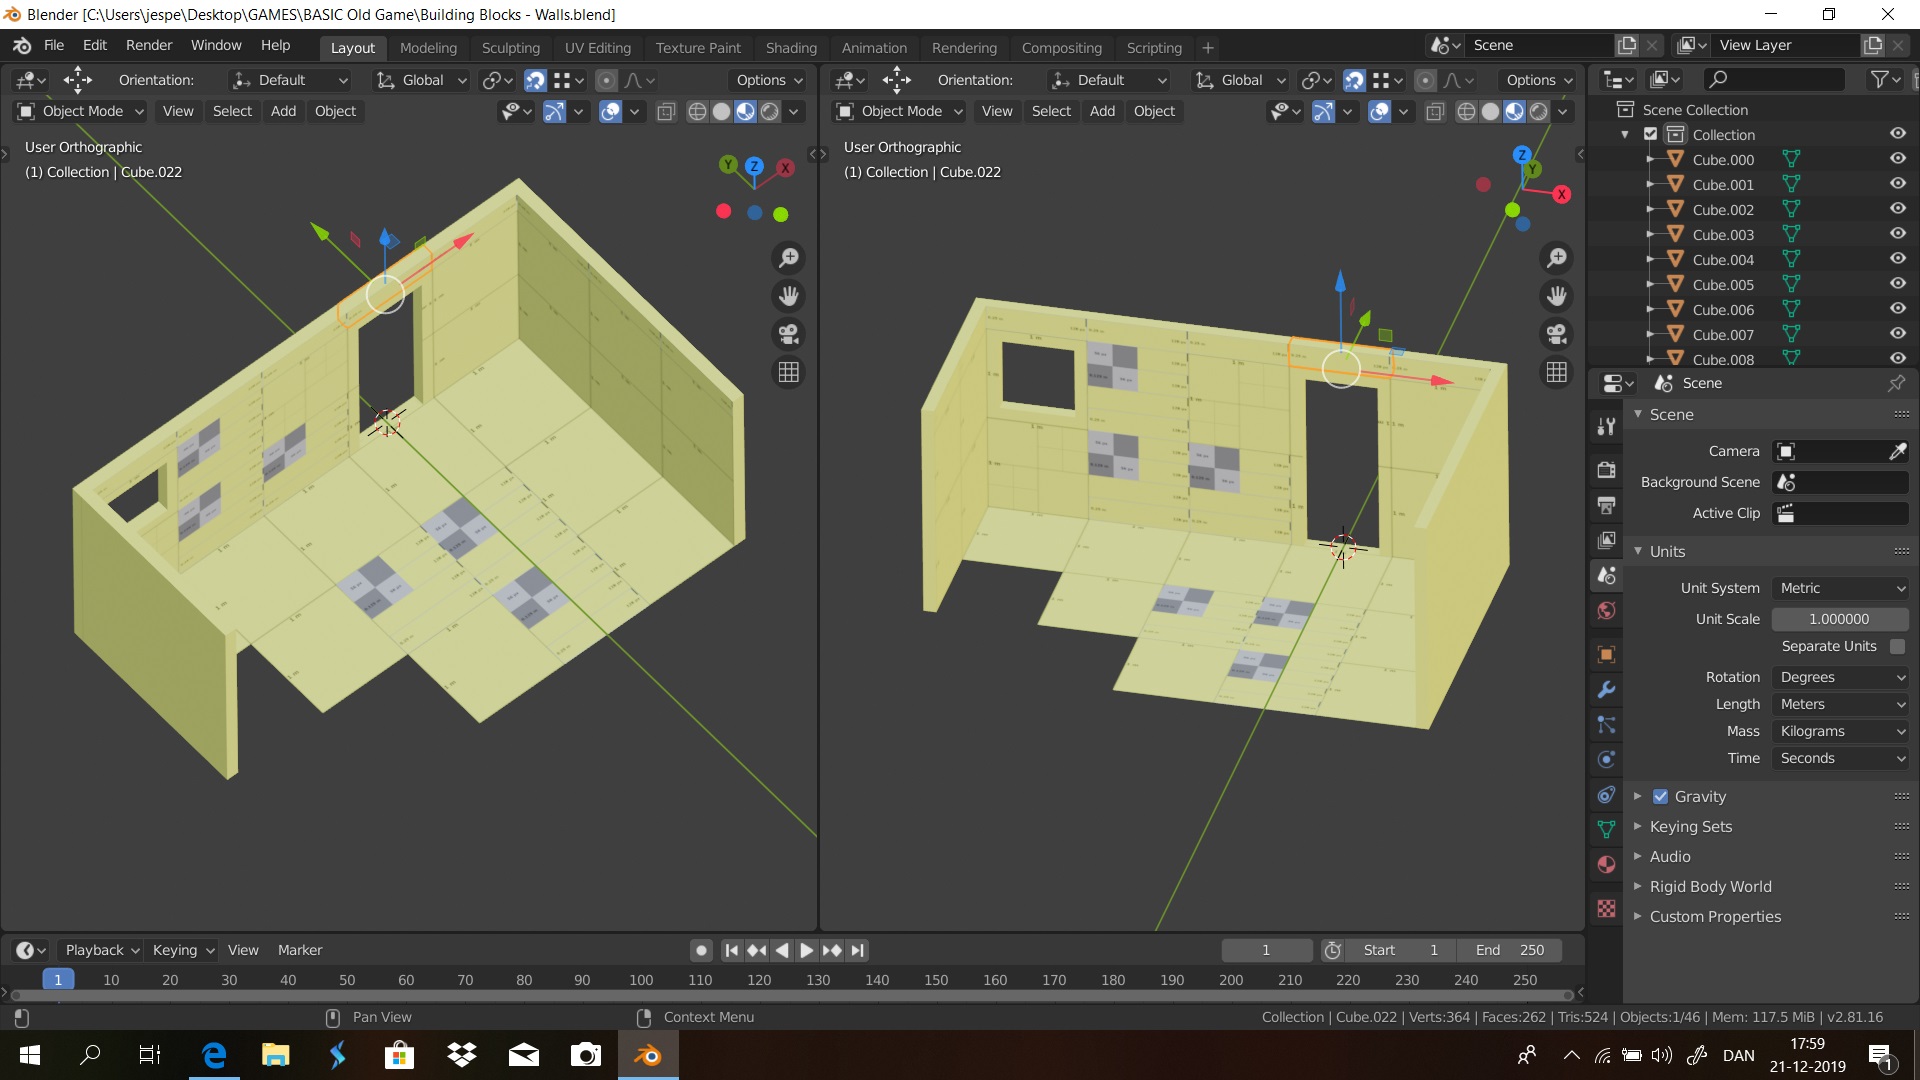Click the zoom magnifier in the left viewport
1920x1080 pixels.
[x=789, y=258]
